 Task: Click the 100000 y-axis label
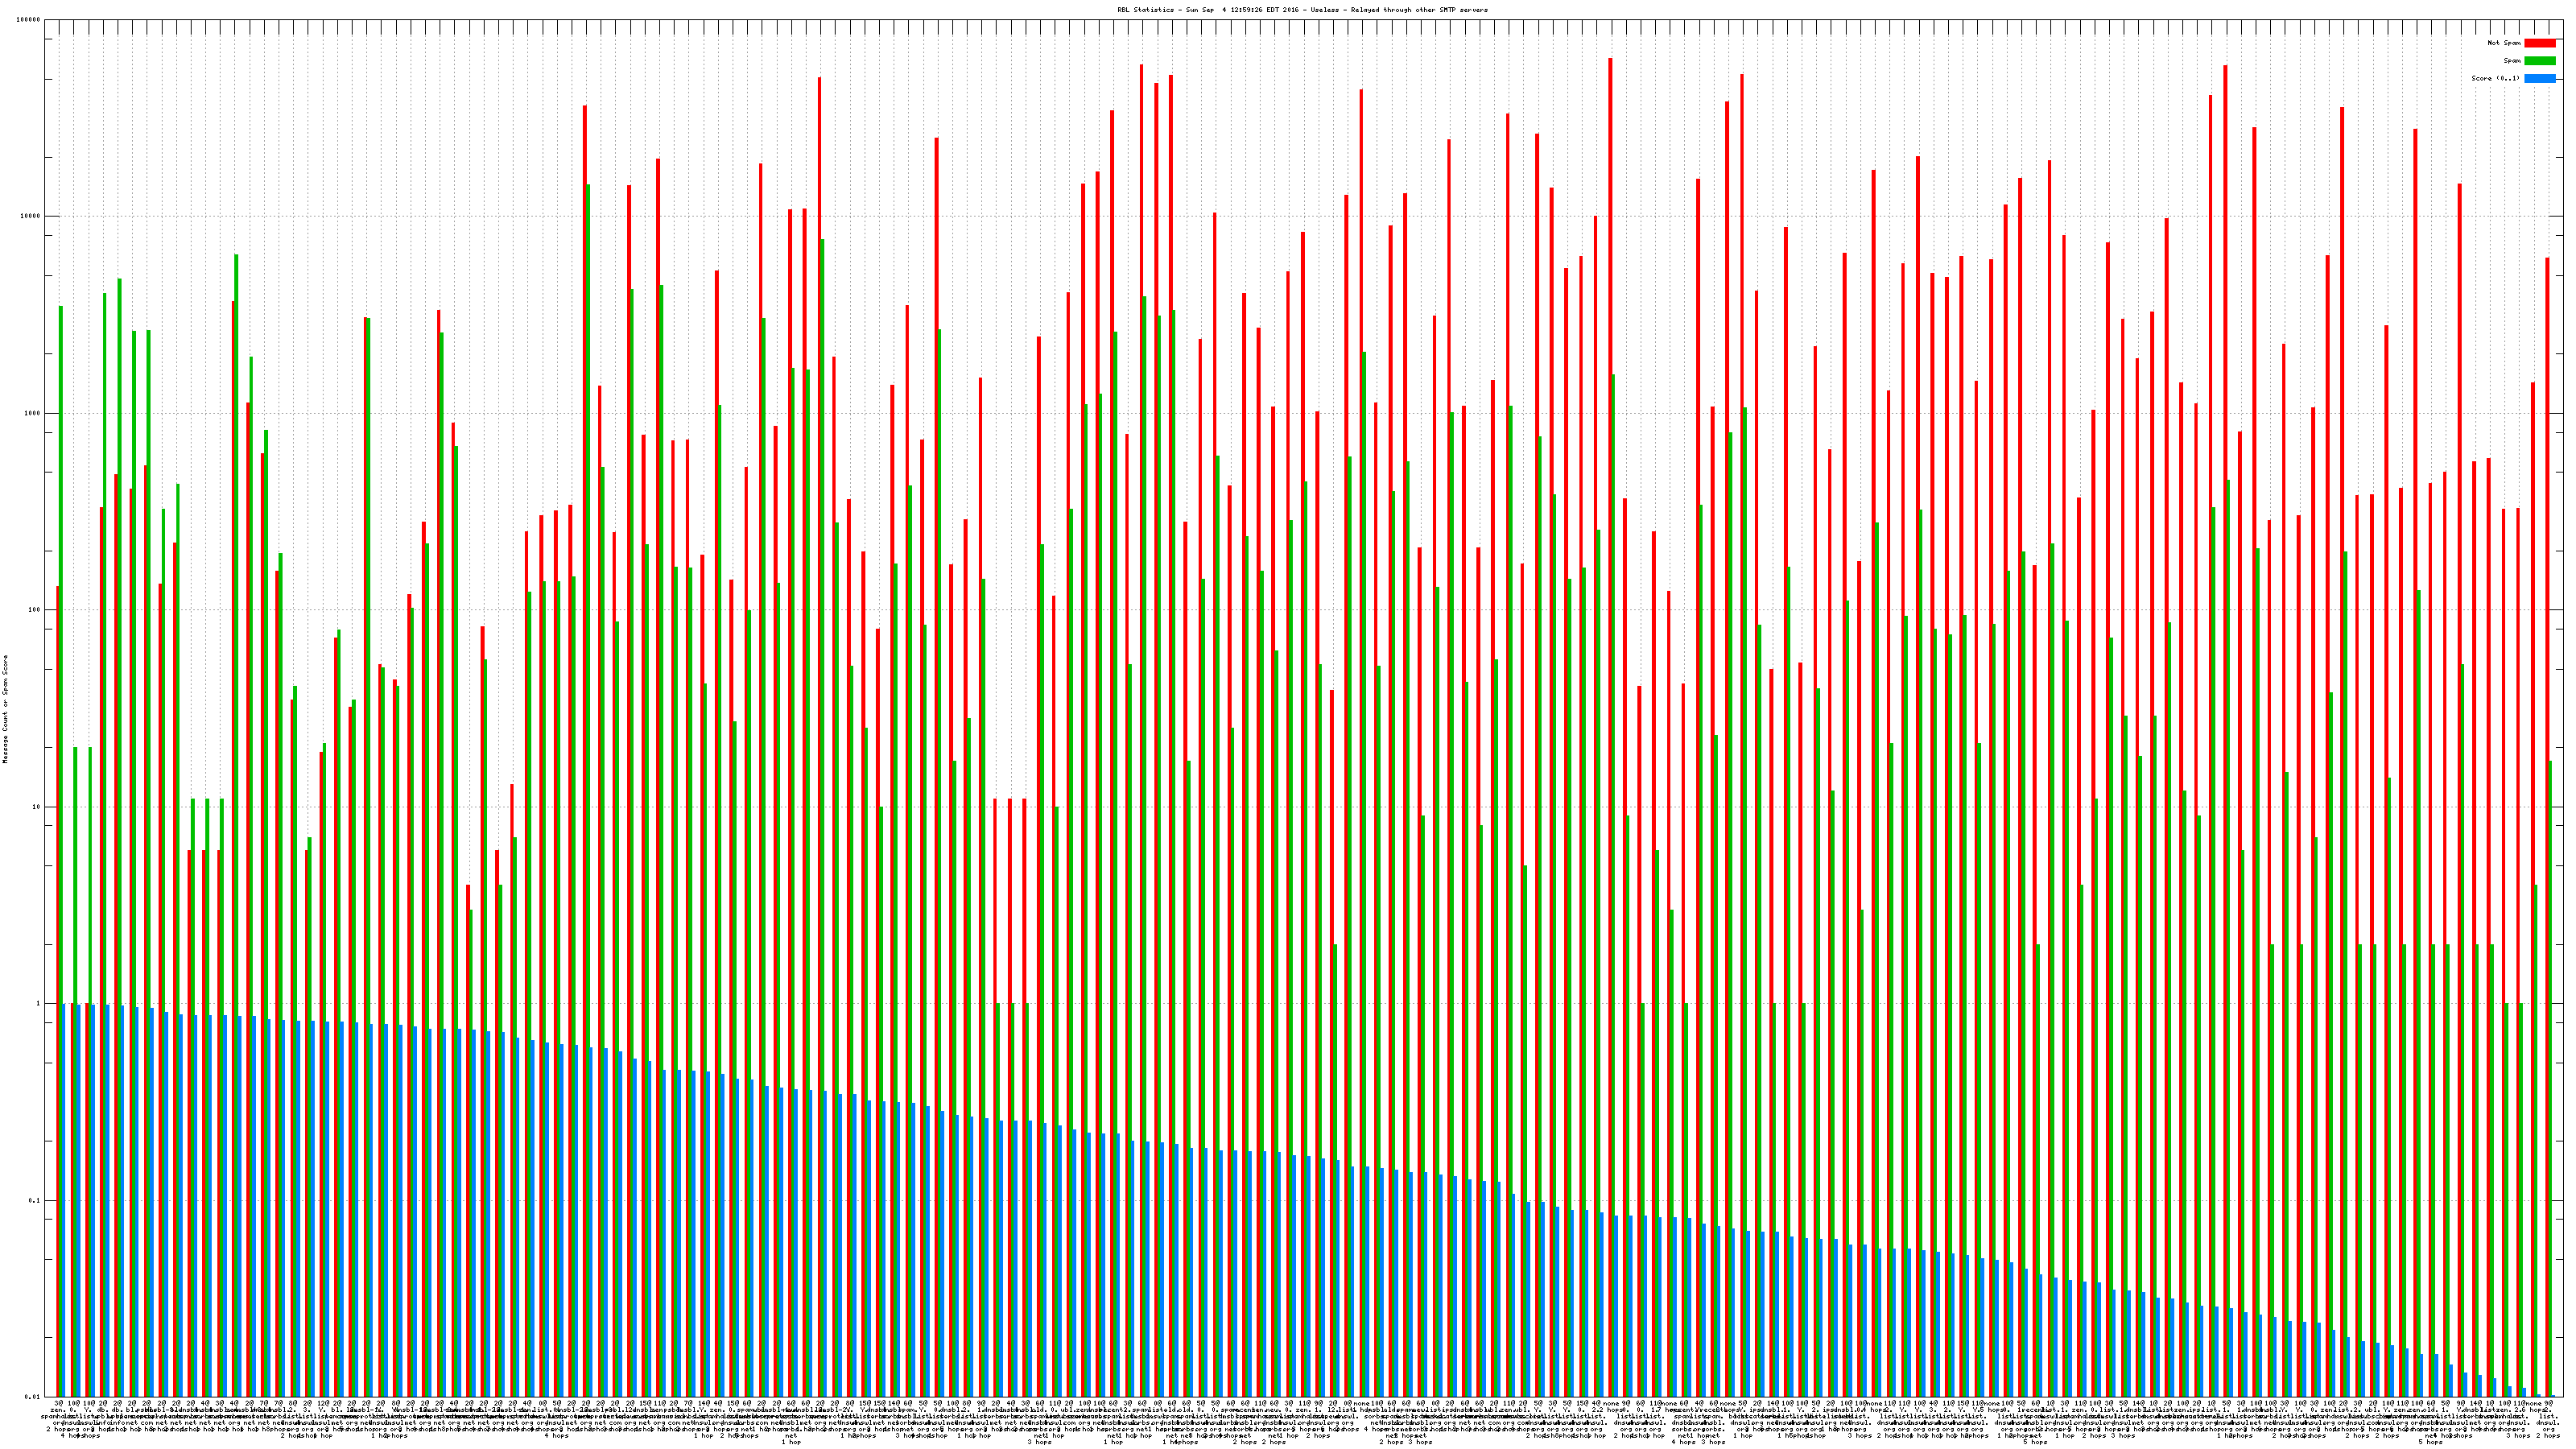[29, 20]
